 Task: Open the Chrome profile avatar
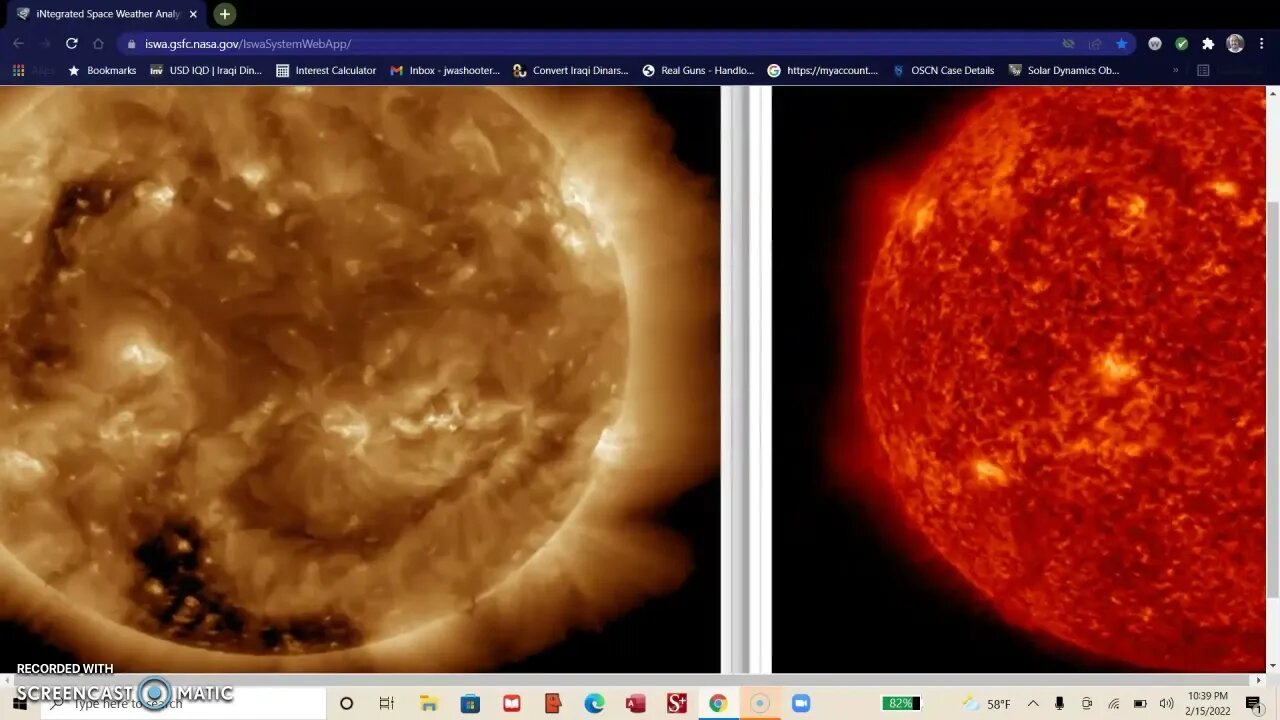1235,44
